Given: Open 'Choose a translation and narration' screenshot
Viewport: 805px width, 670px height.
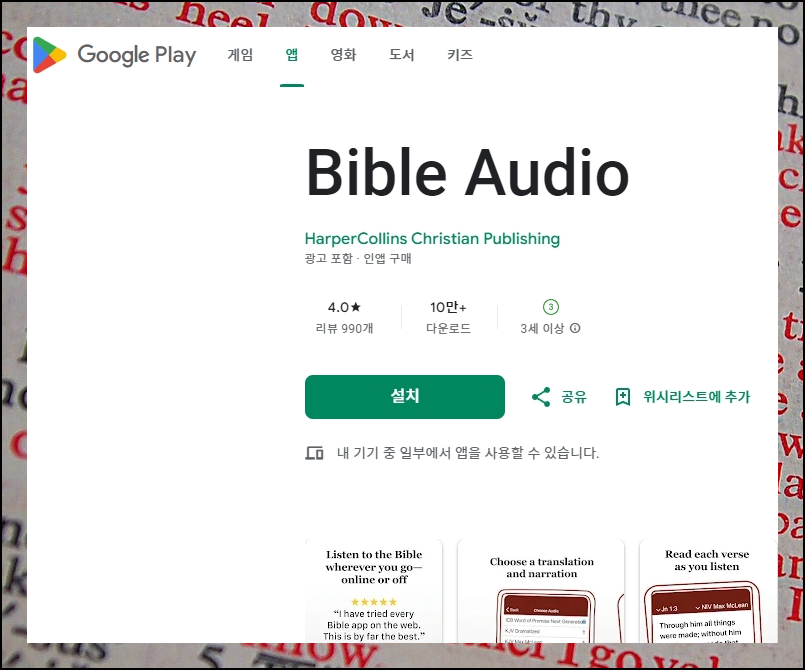Looking at the screenshot, I should pos(541,591).
